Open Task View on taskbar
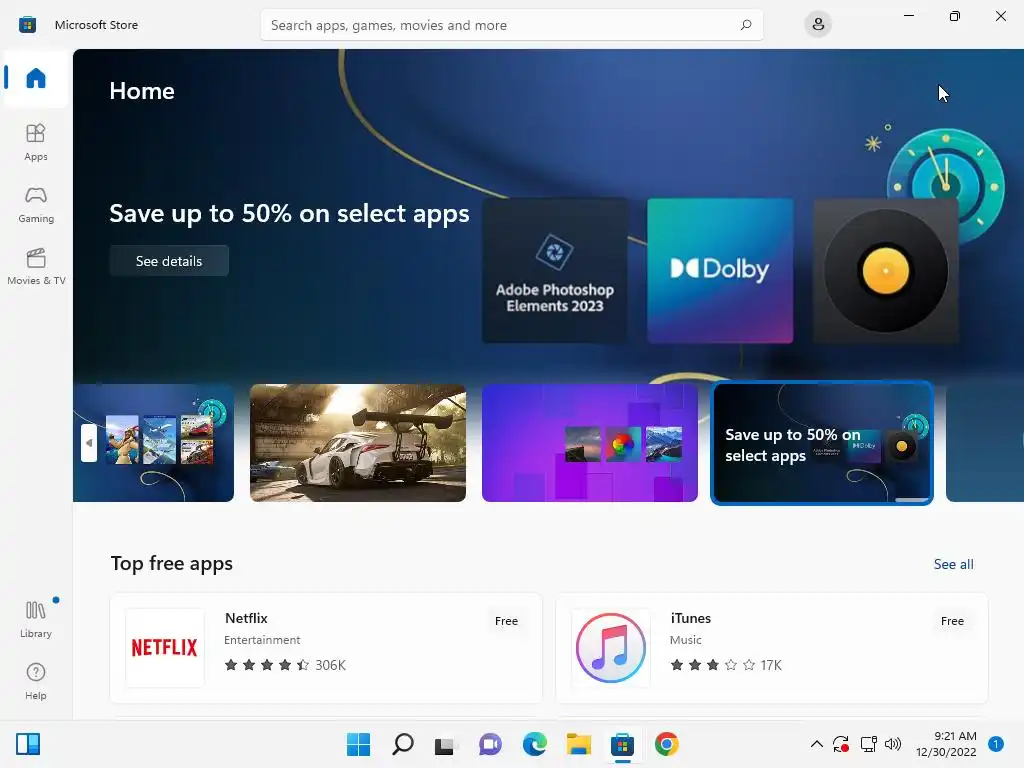 click(x=445, y=744)
